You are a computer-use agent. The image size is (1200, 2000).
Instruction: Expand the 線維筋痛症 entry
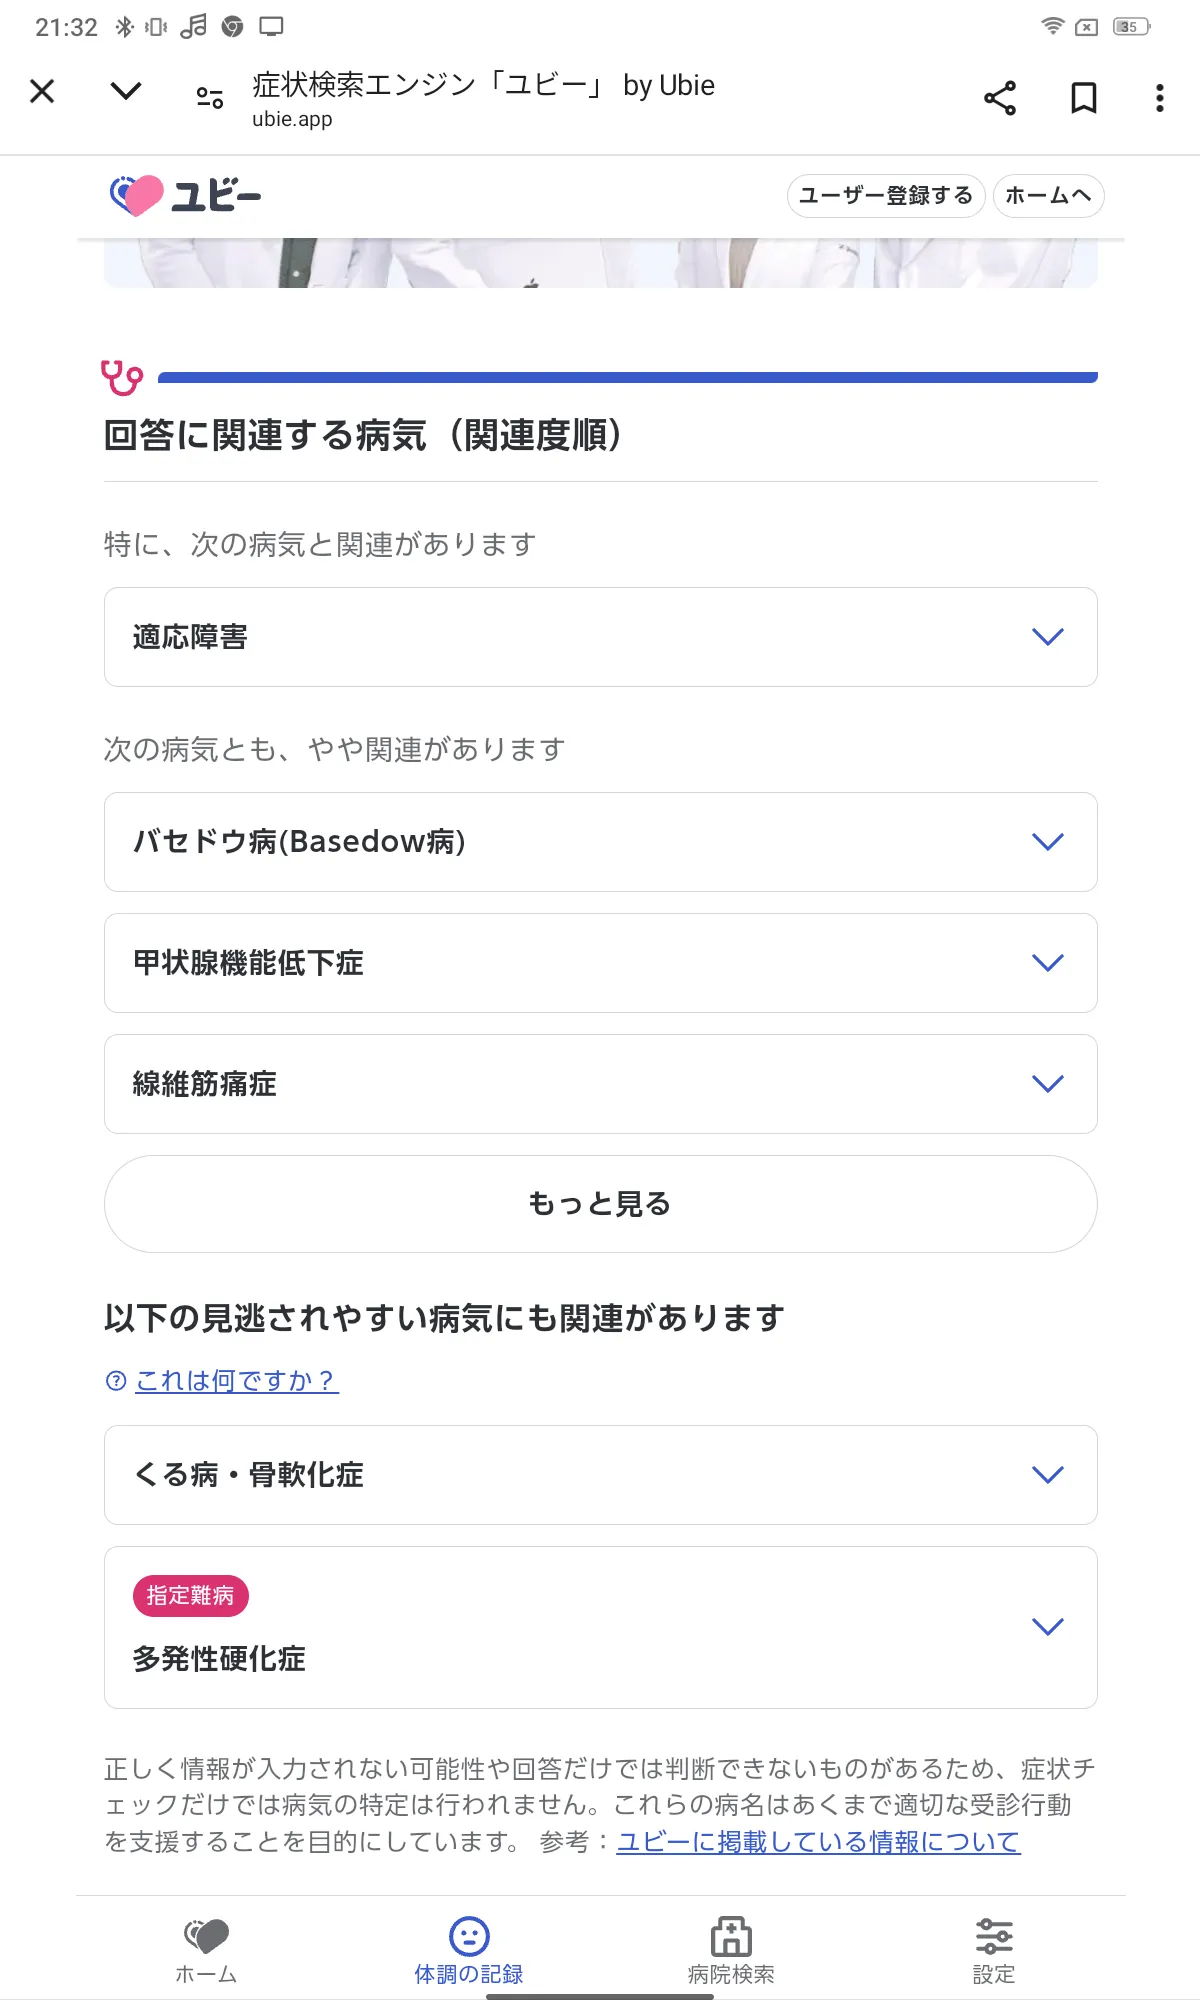600,1084
